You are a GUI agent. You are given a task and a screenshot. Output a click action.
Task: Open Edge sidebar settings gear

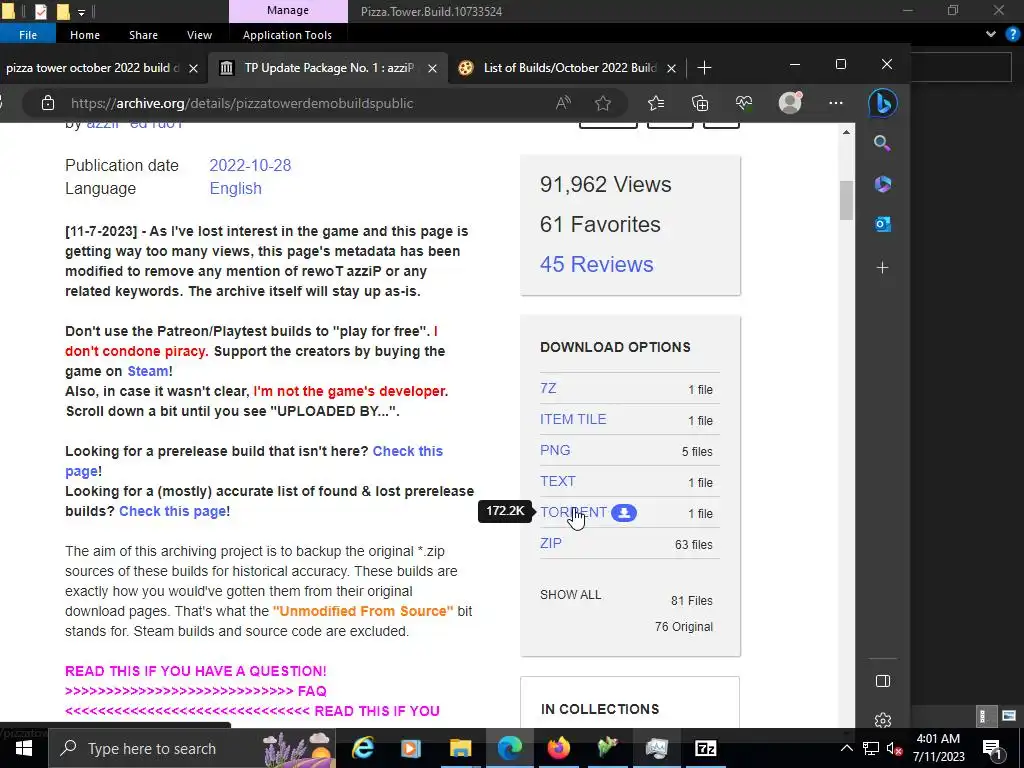tap(882, 720)
